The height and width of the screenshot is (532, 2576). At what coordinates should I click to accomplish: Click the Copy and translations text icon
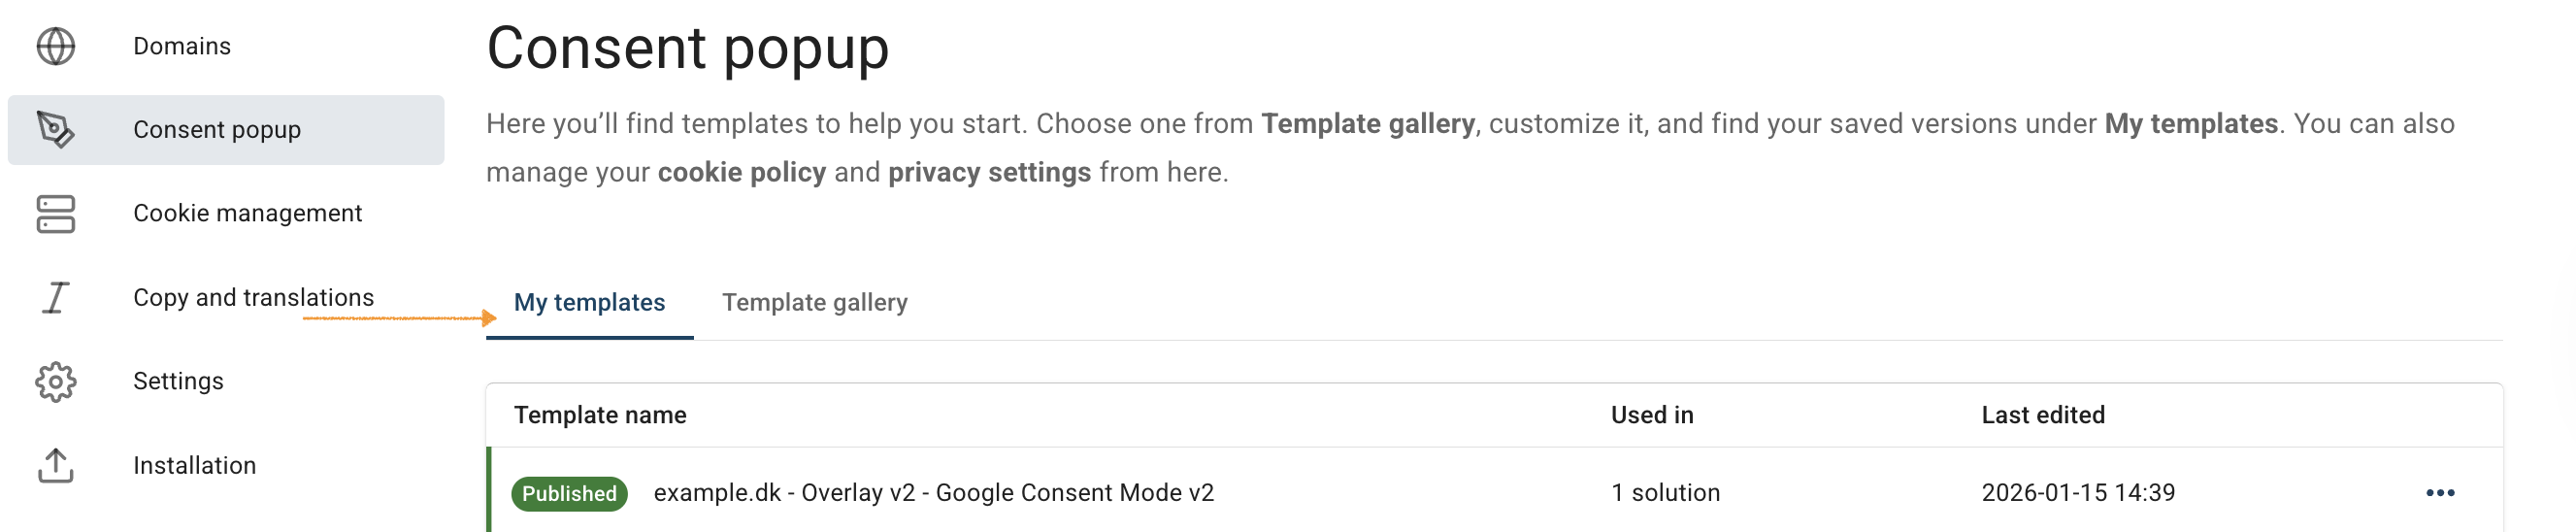point(56,298)
